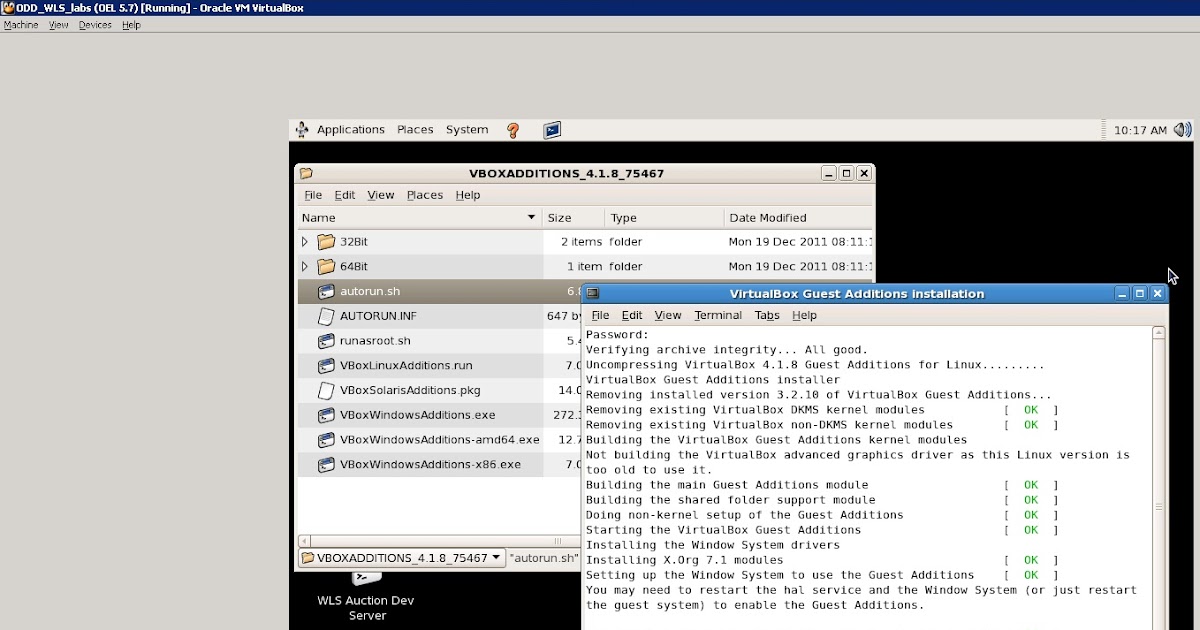
Task: Open Terminal menu in terminal window
Action: [x=718, y=315]
